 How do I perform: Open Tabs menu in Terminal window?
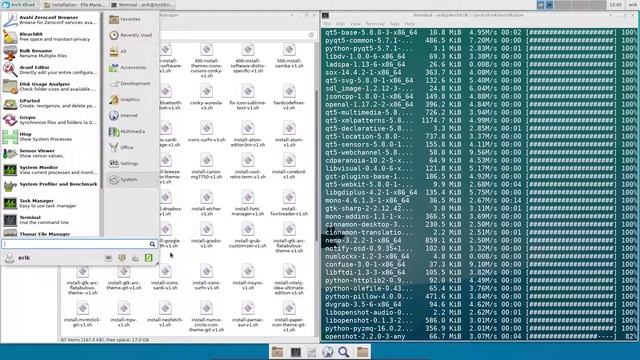click(x=395, y=24)
